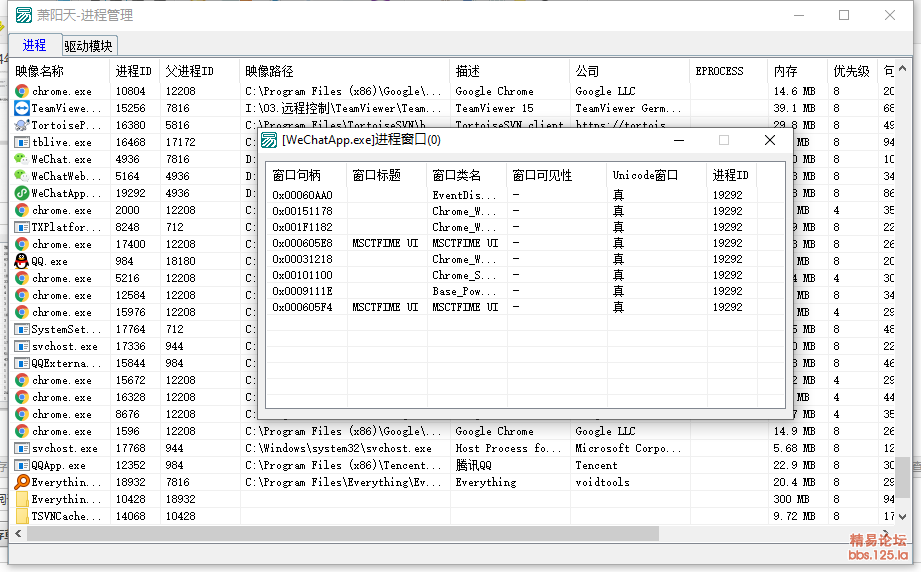Screen dimensions: 921x572
Task: Sort by 映像名称 column header
Action: [x=40, y=71]
